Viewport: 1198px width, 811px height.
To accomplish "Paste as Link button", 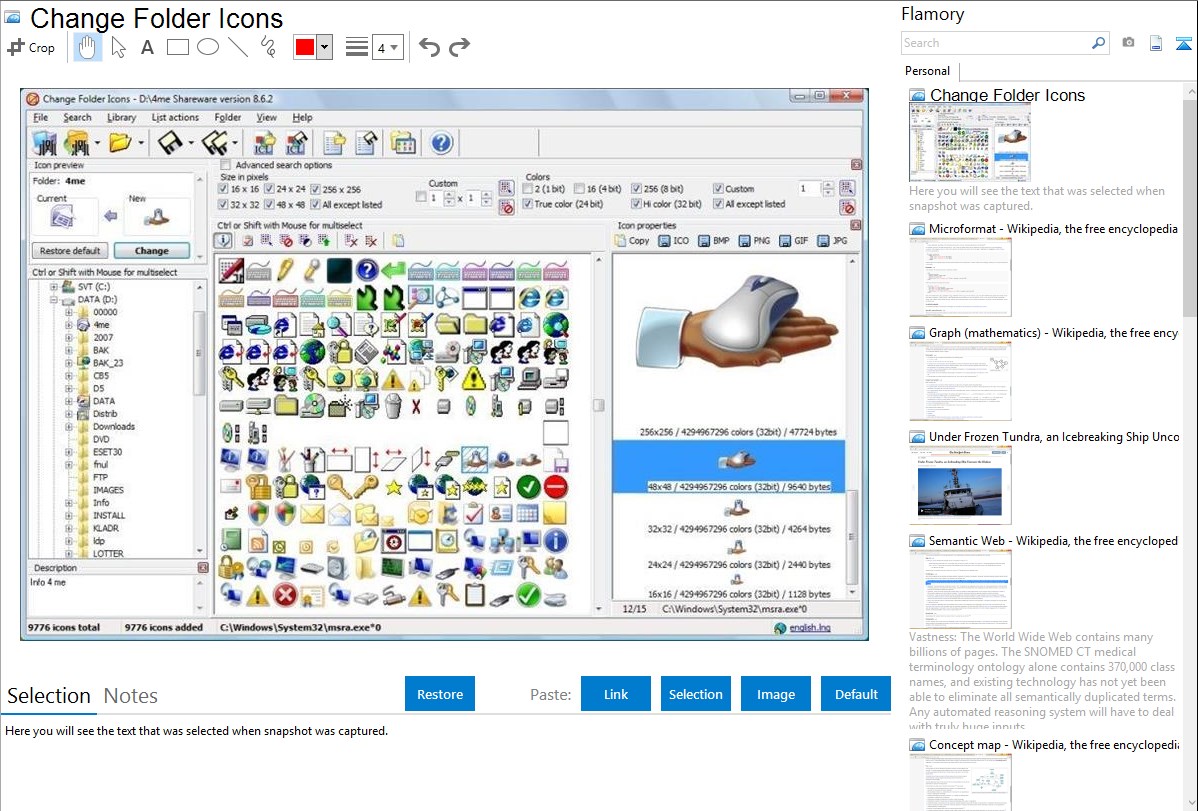I will 616,694.
